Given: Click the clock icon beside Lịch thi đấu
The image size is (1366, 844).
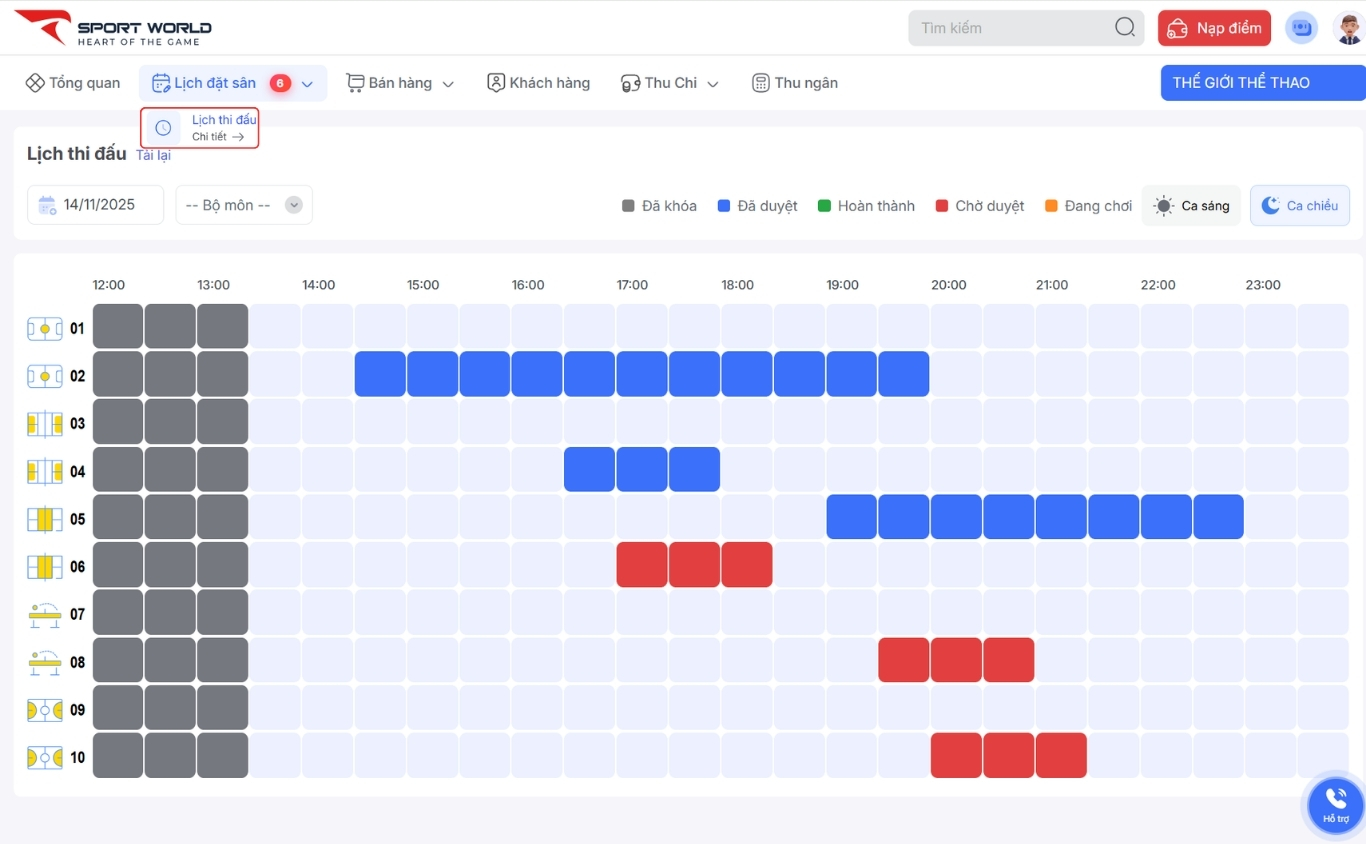Looking at the screenshot, I should point(163,128).
